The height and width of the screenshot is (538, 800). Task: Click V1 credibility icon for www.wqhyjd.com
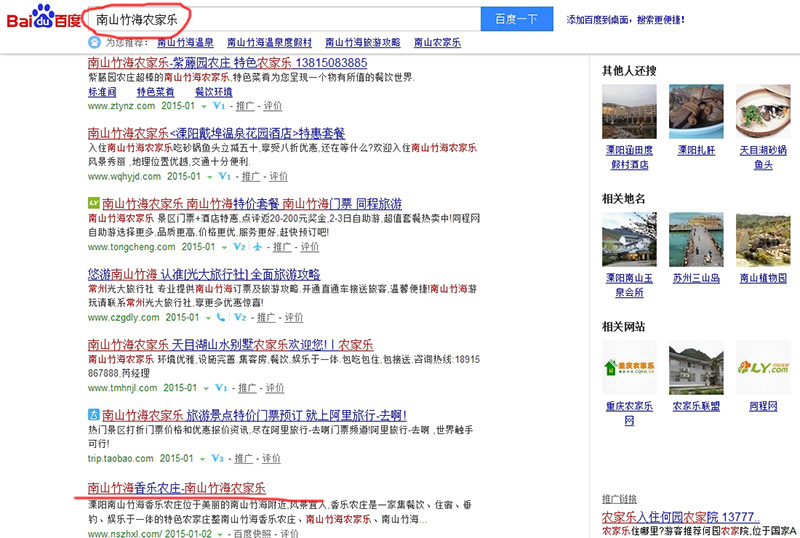click(x=224, y=176)
